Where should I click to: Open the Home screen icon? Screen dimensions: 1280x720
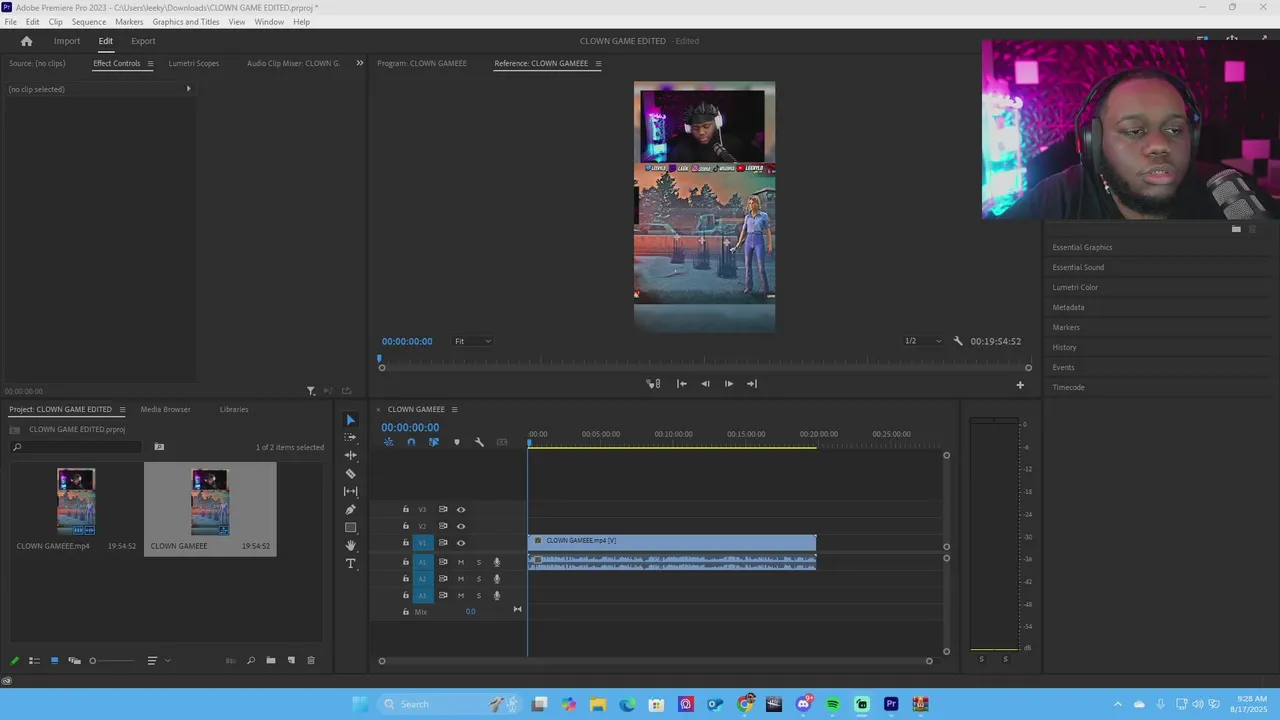click(26, 41)
